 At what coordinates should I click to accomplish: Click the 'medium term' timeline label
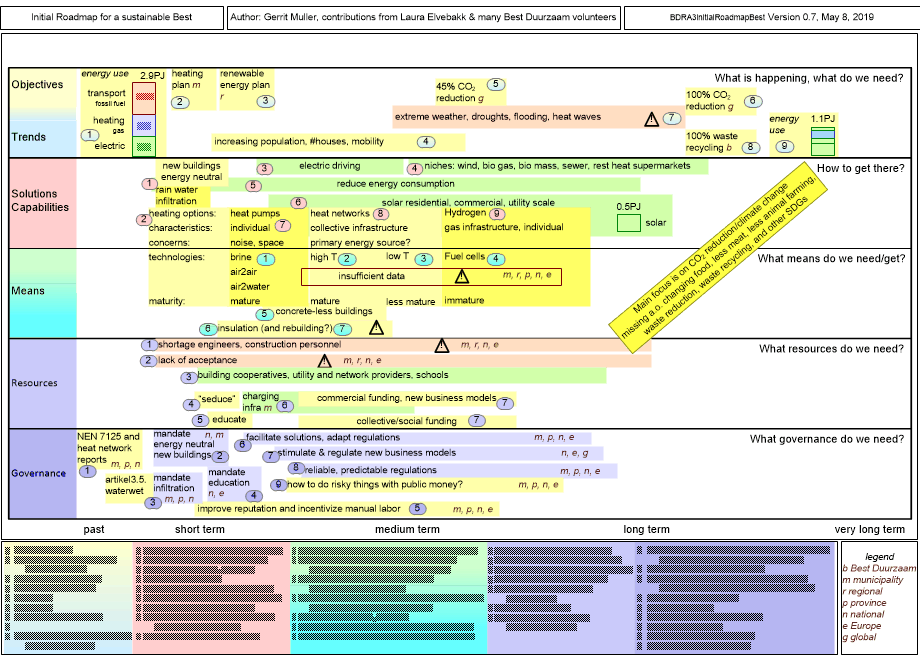click(x=407, y=529)
